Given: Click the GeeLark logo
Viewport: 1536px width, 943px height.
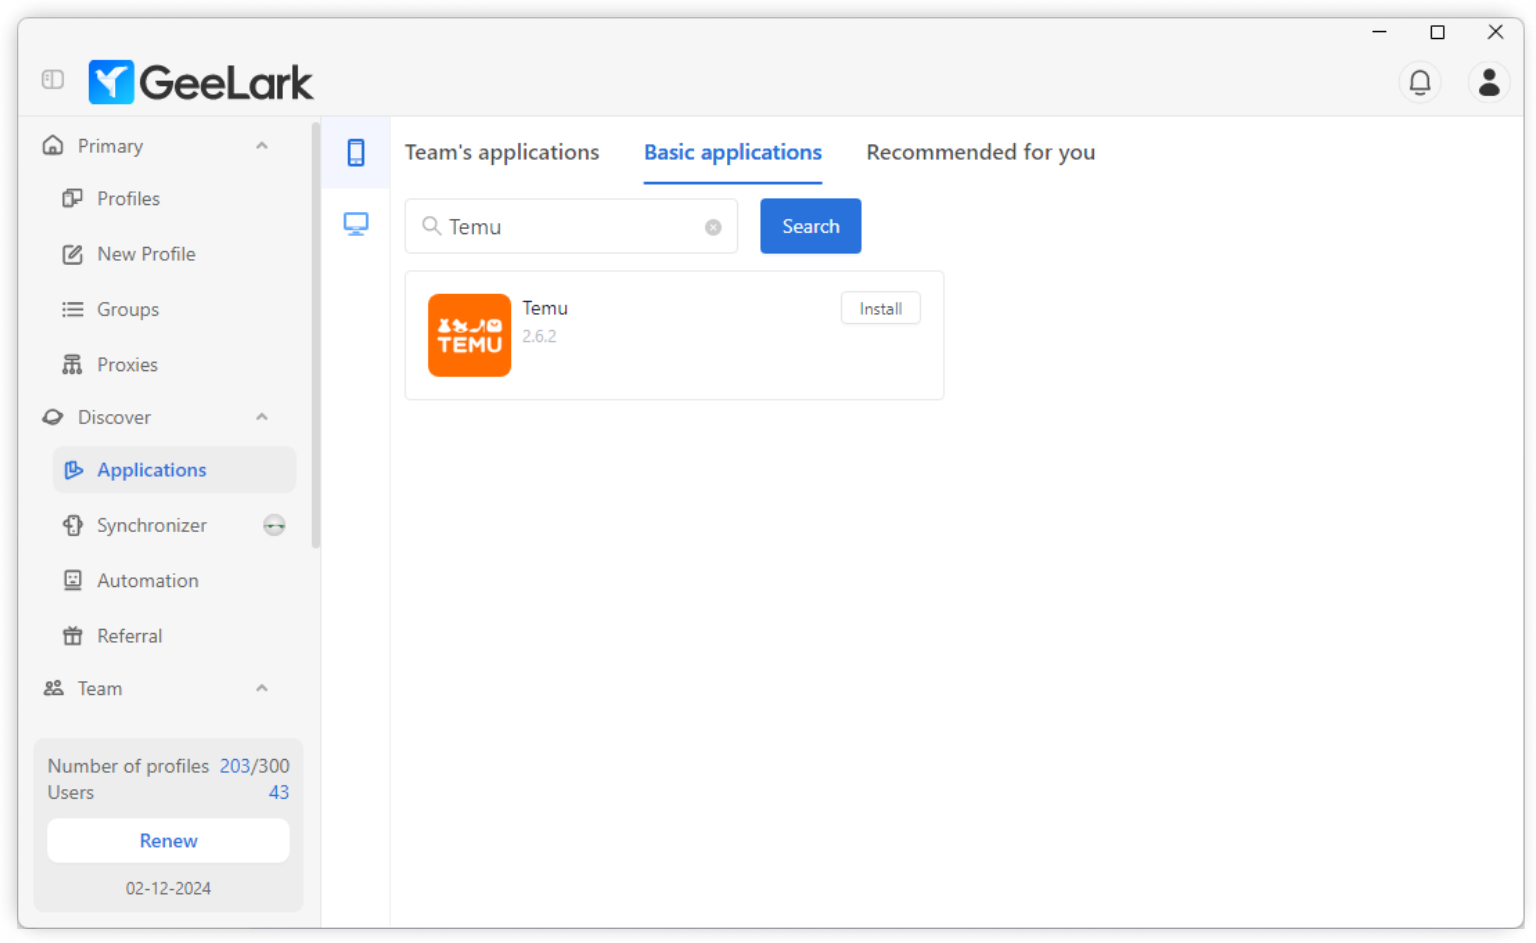Looking at the screenshot, I should pos(201,82).
